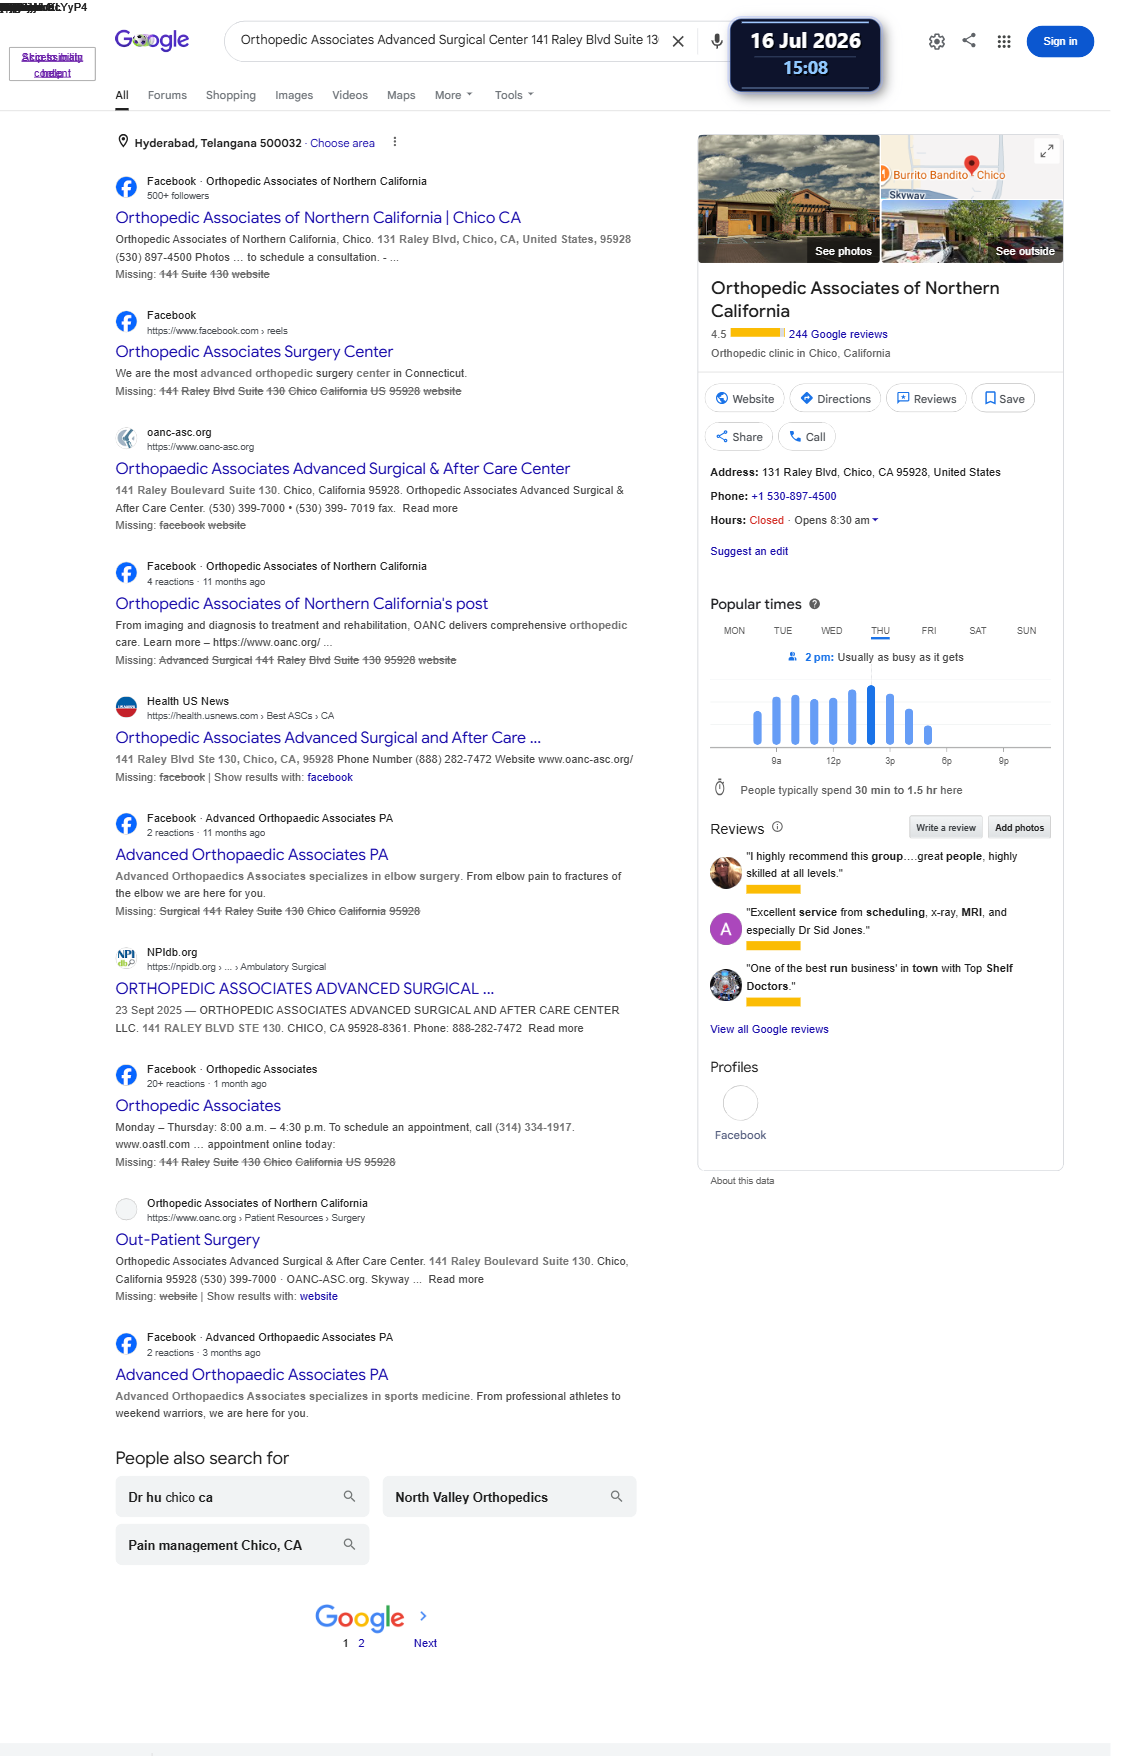Open the See photos thumbnail
This screenshot has height=1756, width=1124.
(x=789, y=199)
